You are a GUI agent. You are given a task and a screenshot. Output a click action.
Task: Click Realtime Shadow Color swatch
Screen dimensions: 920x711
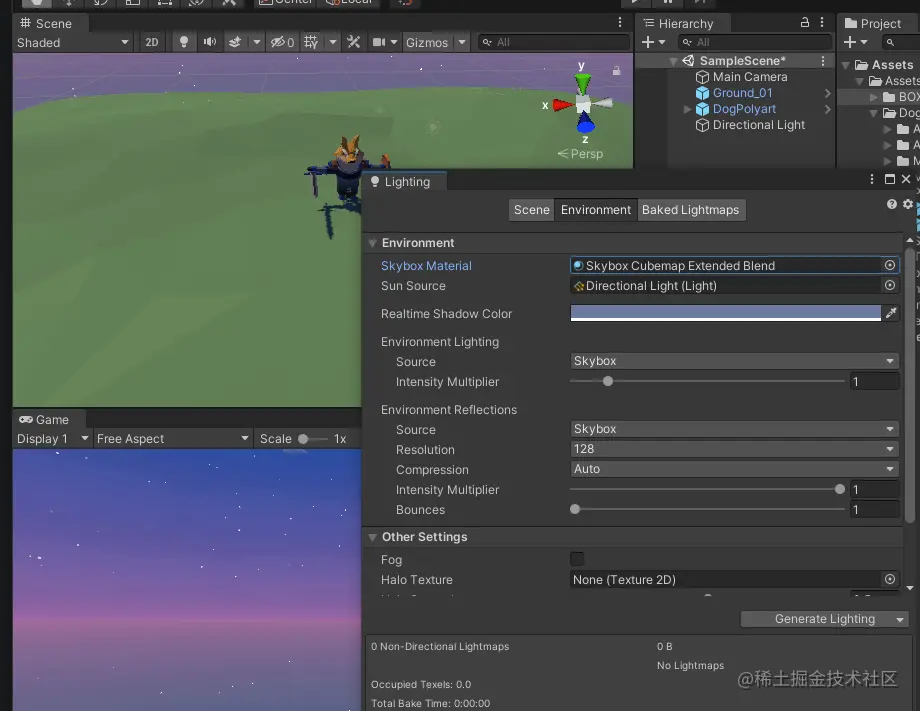pyautogui.click(x=726, y=313)
